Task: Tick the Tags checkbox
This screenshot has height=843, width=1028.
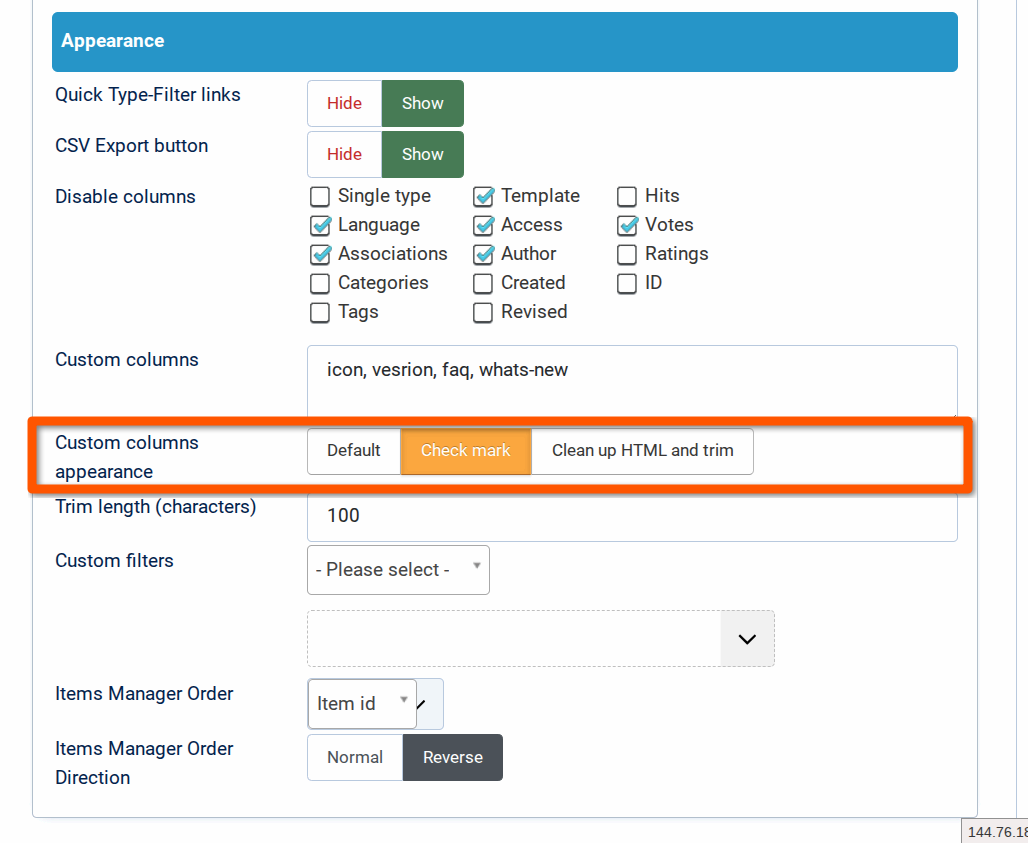Action: coord(320,312)
